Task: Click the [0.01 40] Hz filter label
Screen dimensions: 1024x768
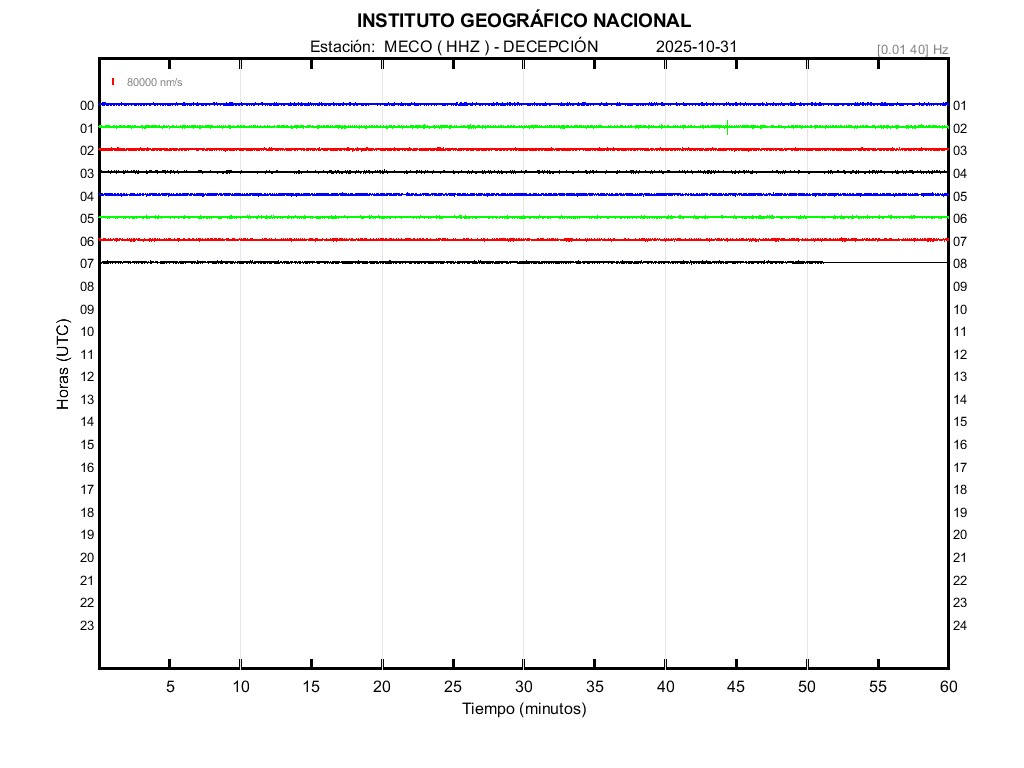Action: [x=912, y=49]
